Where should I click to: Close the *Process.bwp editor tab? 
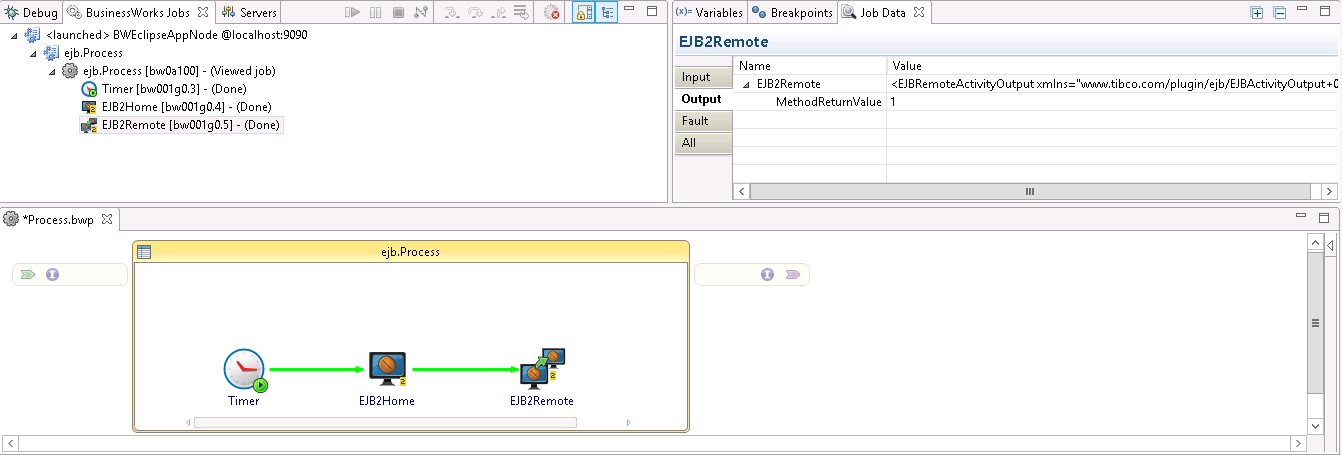(x=108, y=220)
